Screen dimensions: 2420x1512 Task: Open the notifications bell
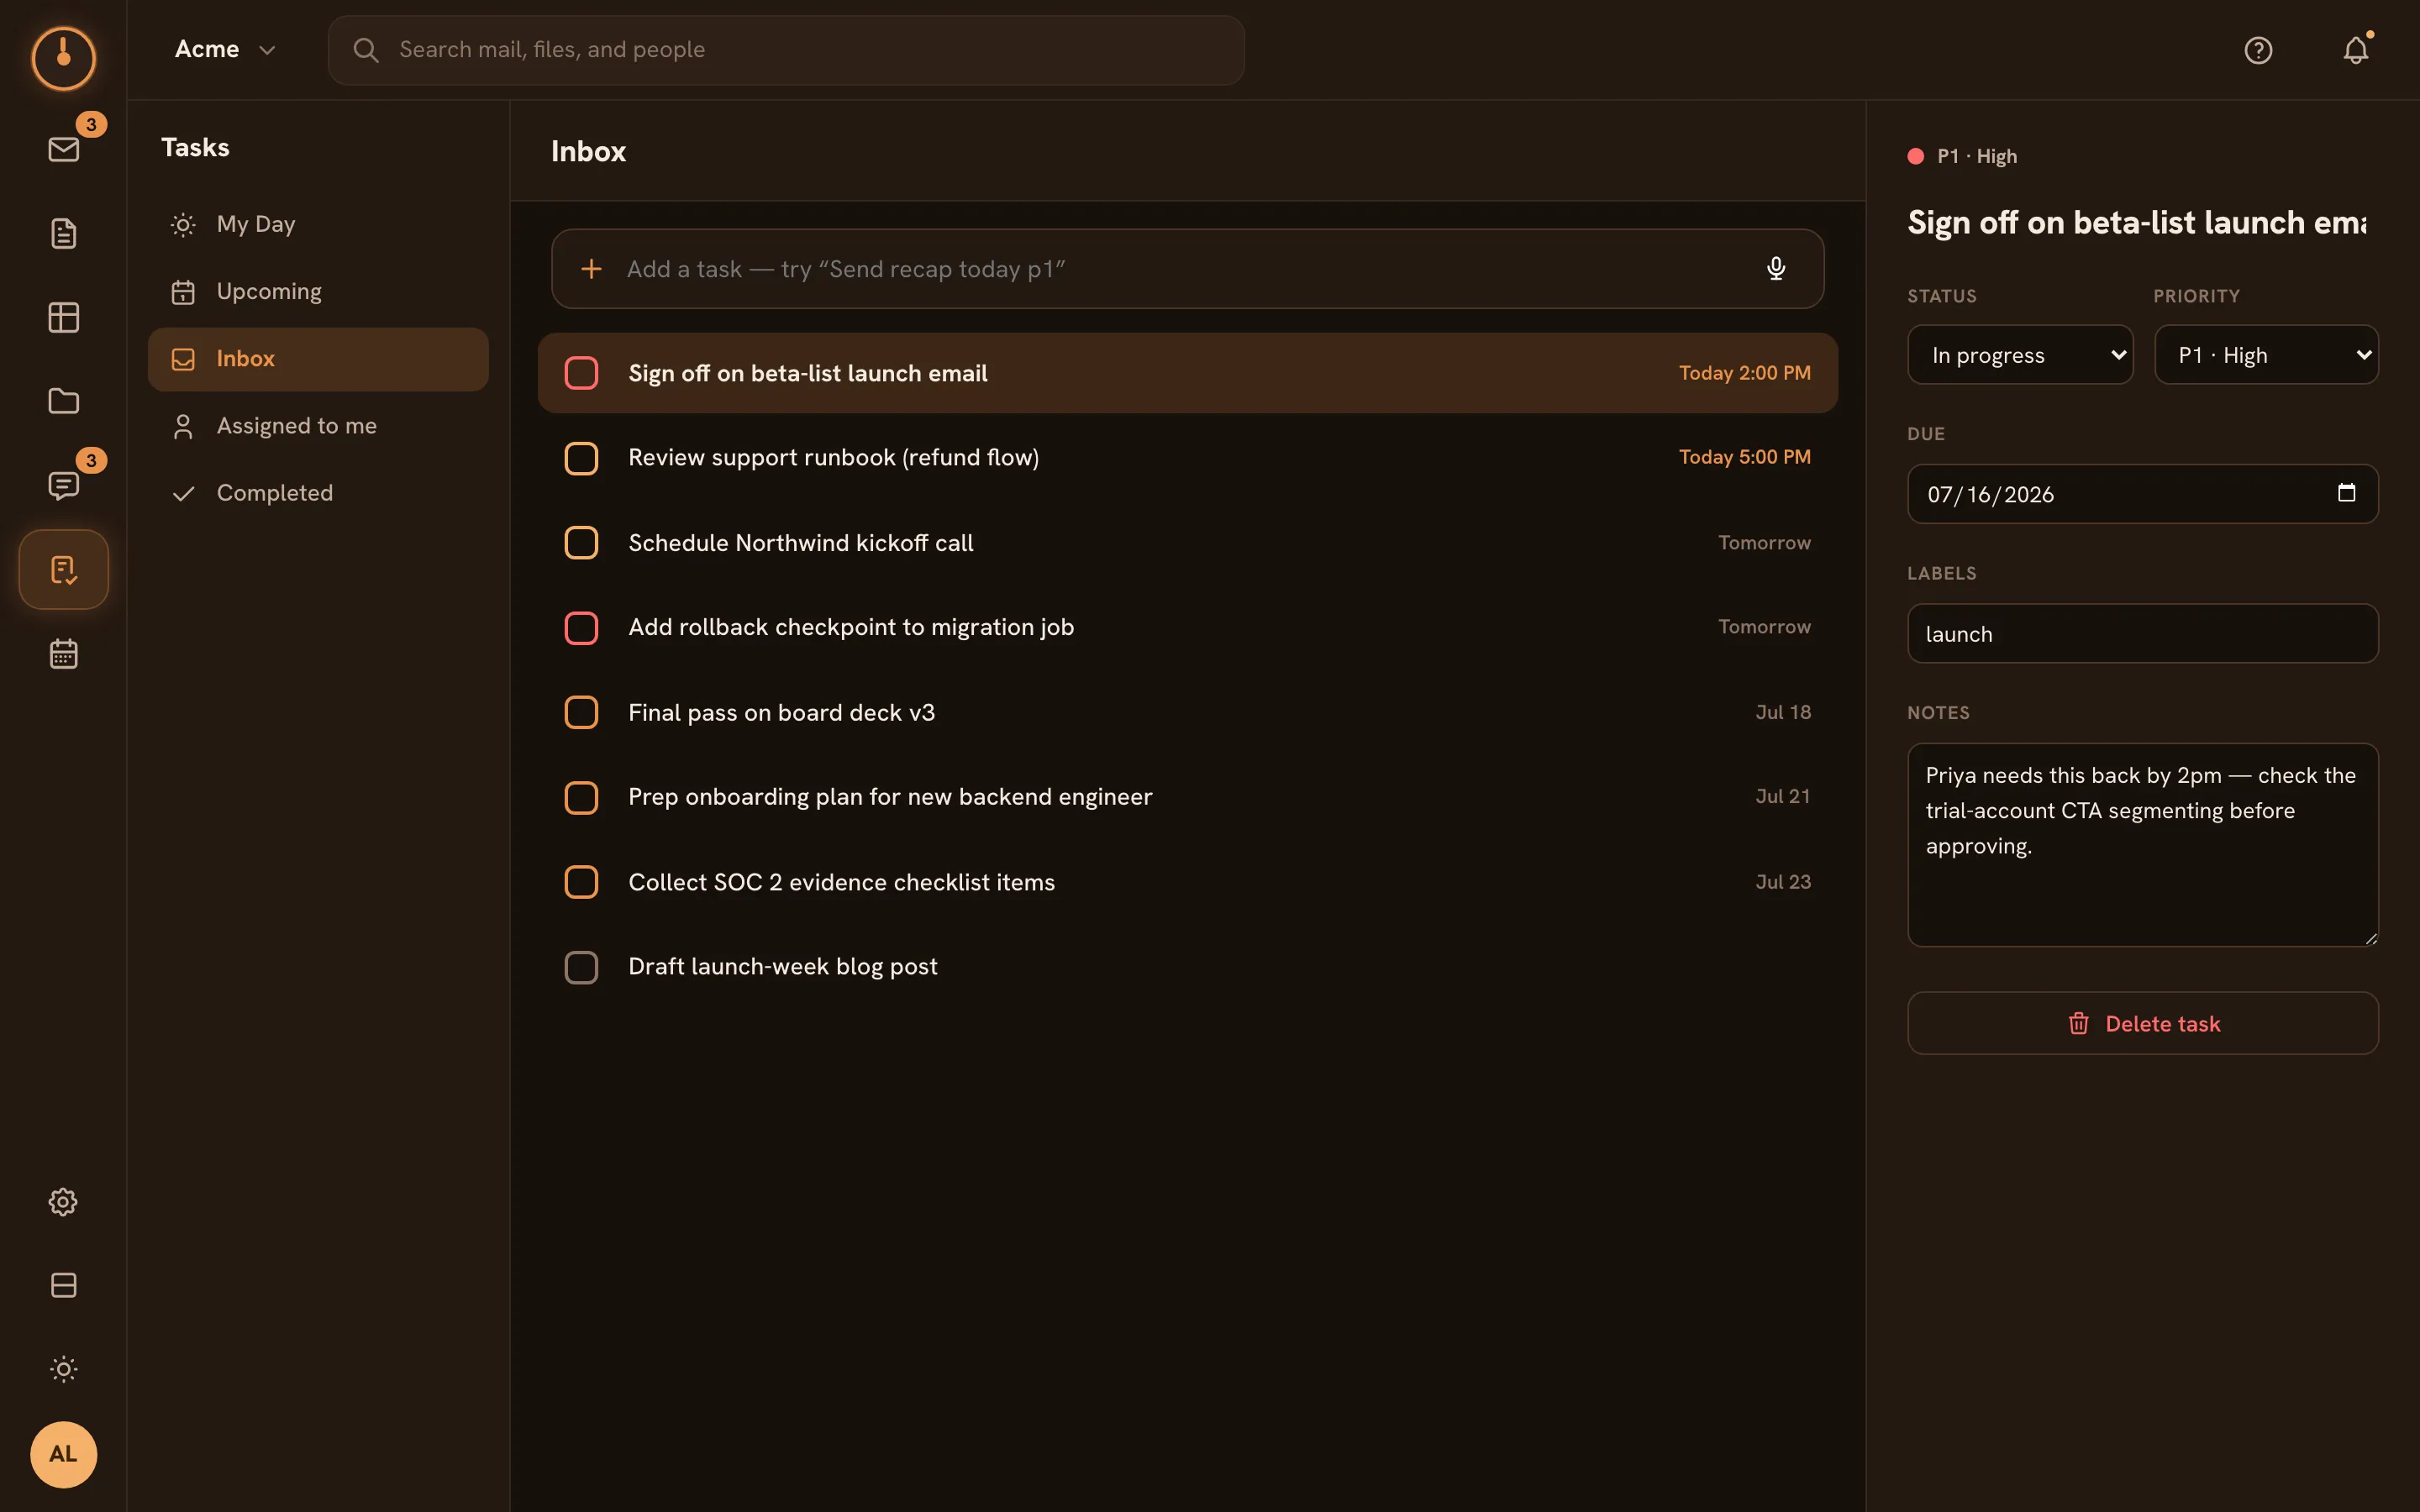2356,50
